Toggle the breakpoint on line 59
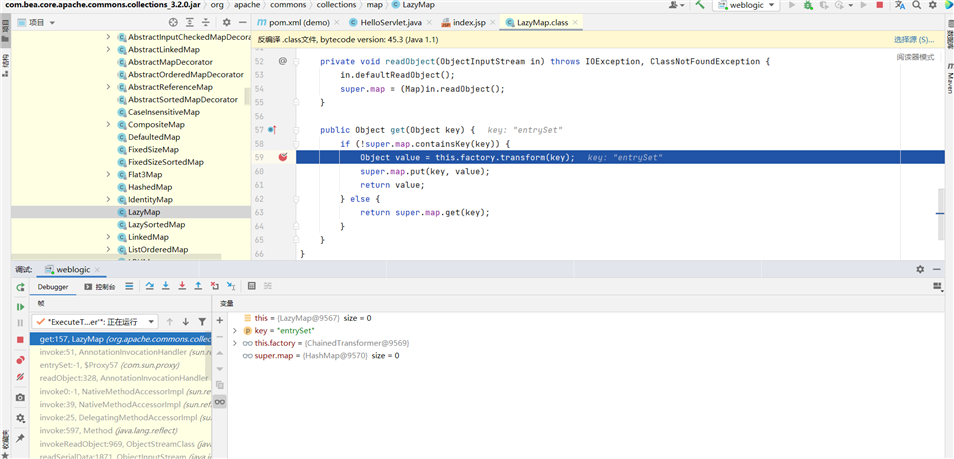 (x=283, y=158)
